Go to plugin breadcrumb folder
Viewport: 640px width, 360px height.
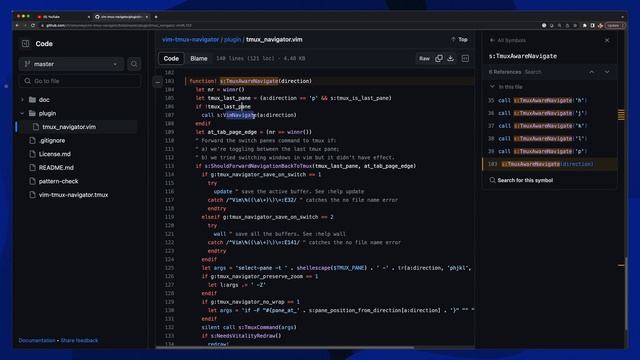pos(232,40)
